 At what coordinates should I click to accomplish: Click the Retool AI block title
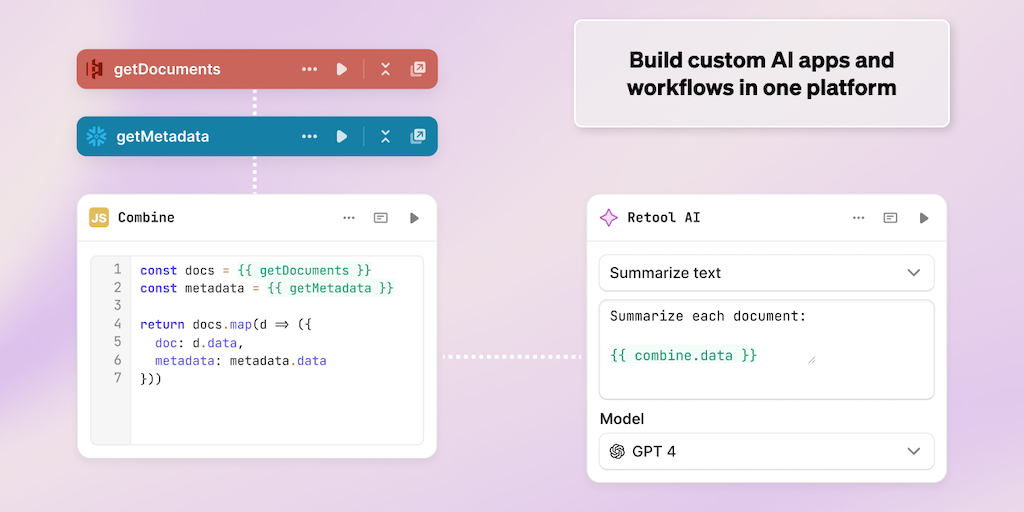664,217
